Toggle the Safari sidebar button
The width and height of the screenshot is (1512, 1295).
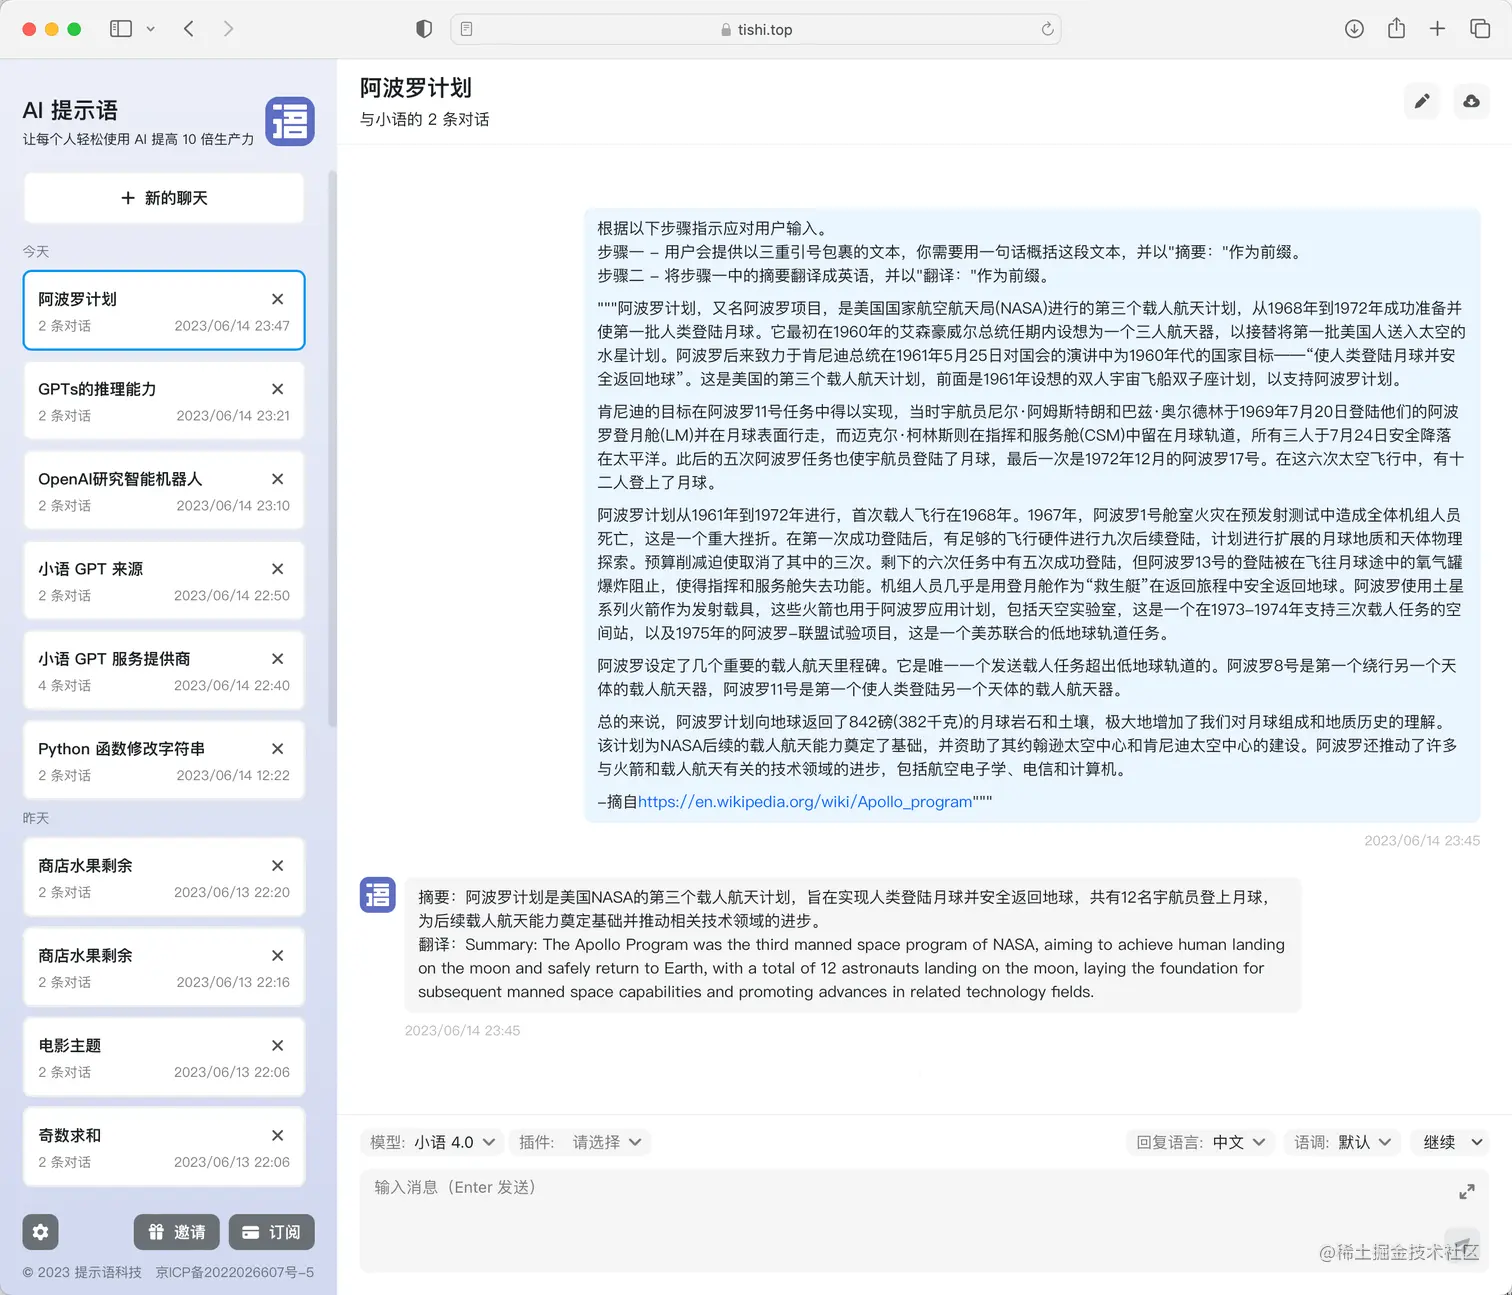121,29
